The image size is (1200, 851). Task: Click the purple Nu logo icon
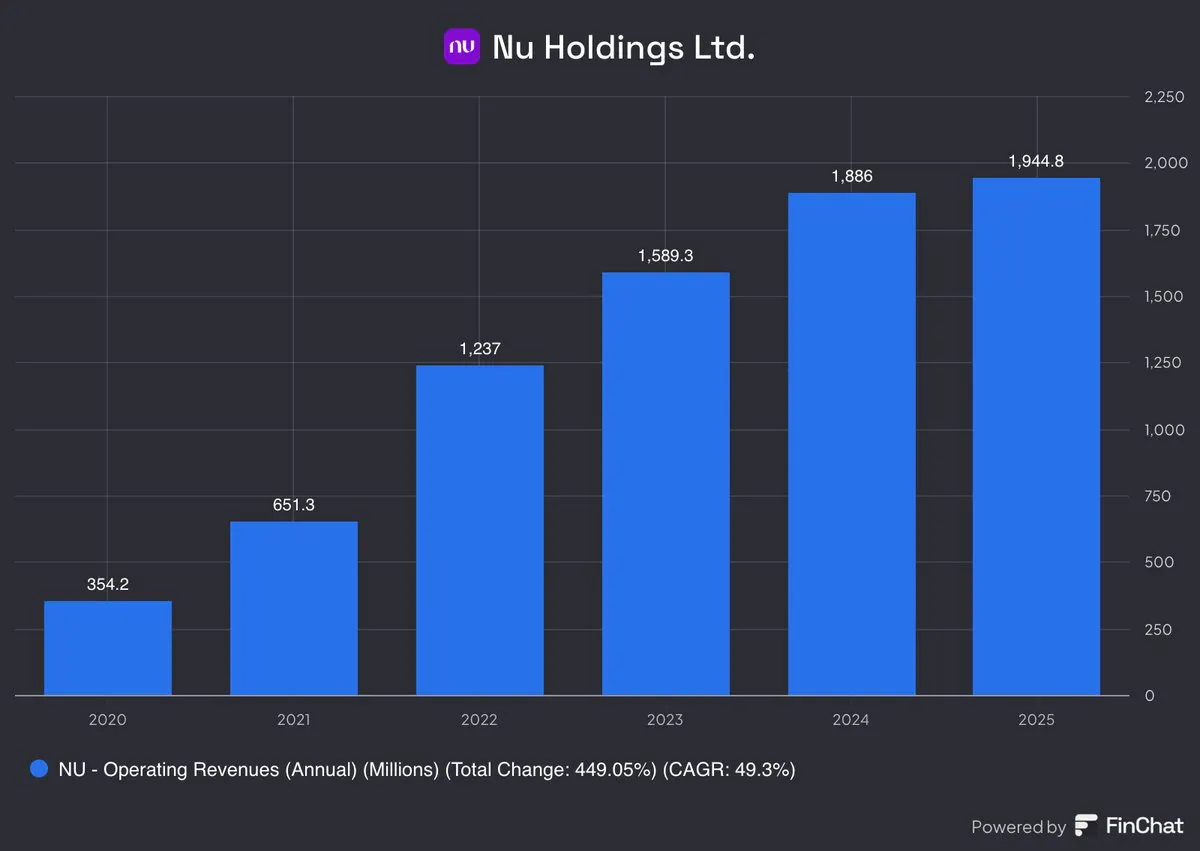pyautogui.click(x=462, y=47)
